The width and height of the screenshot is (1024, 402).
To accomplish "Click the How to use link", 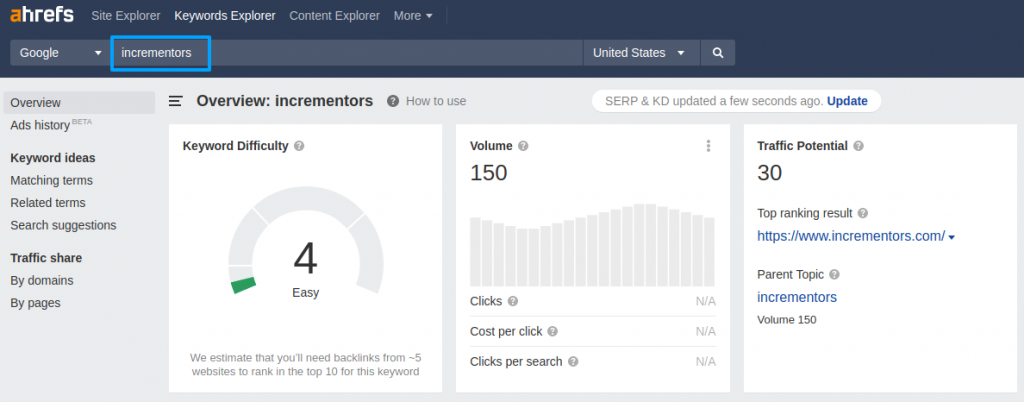I will pos(436,101).
